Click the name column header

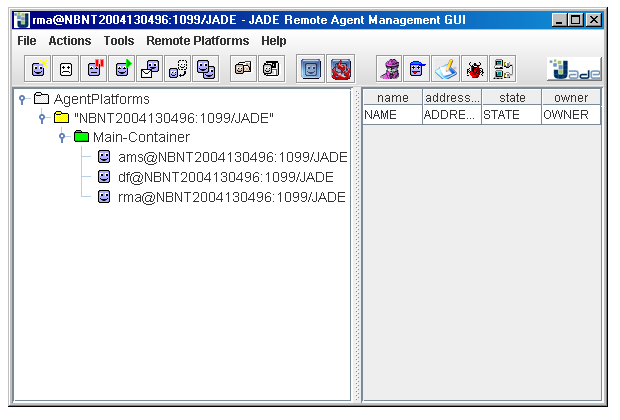pyautogui.click(x=393, y=97)
